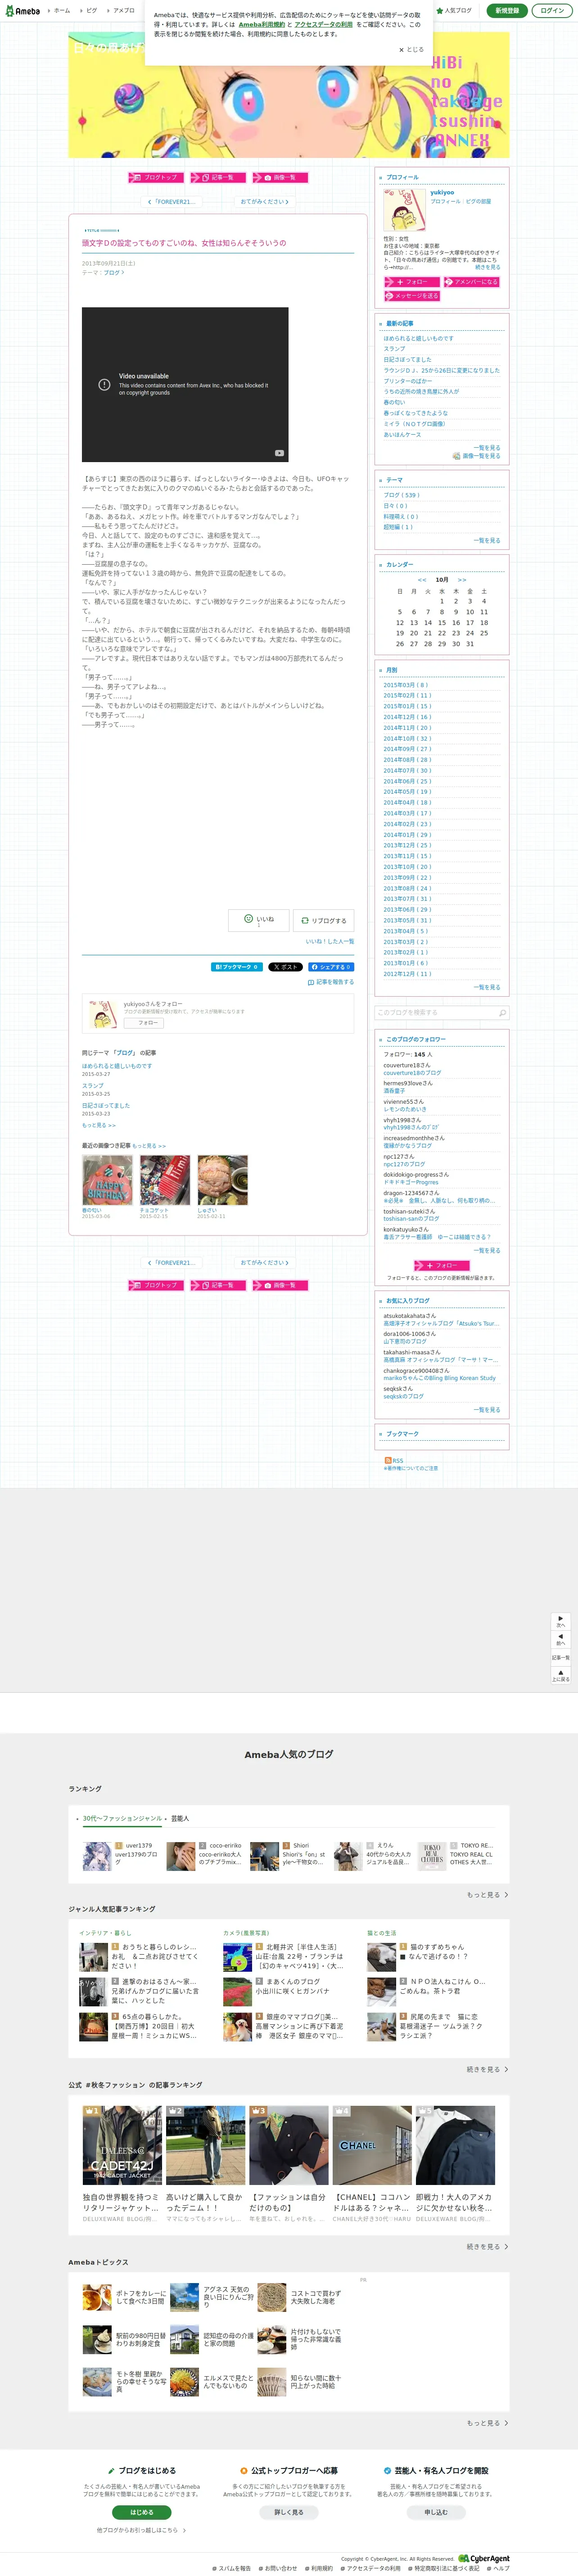Open related article ほめられると嬉しいものです below post
Screen dimensions: 578x2576
[117, 1066]
